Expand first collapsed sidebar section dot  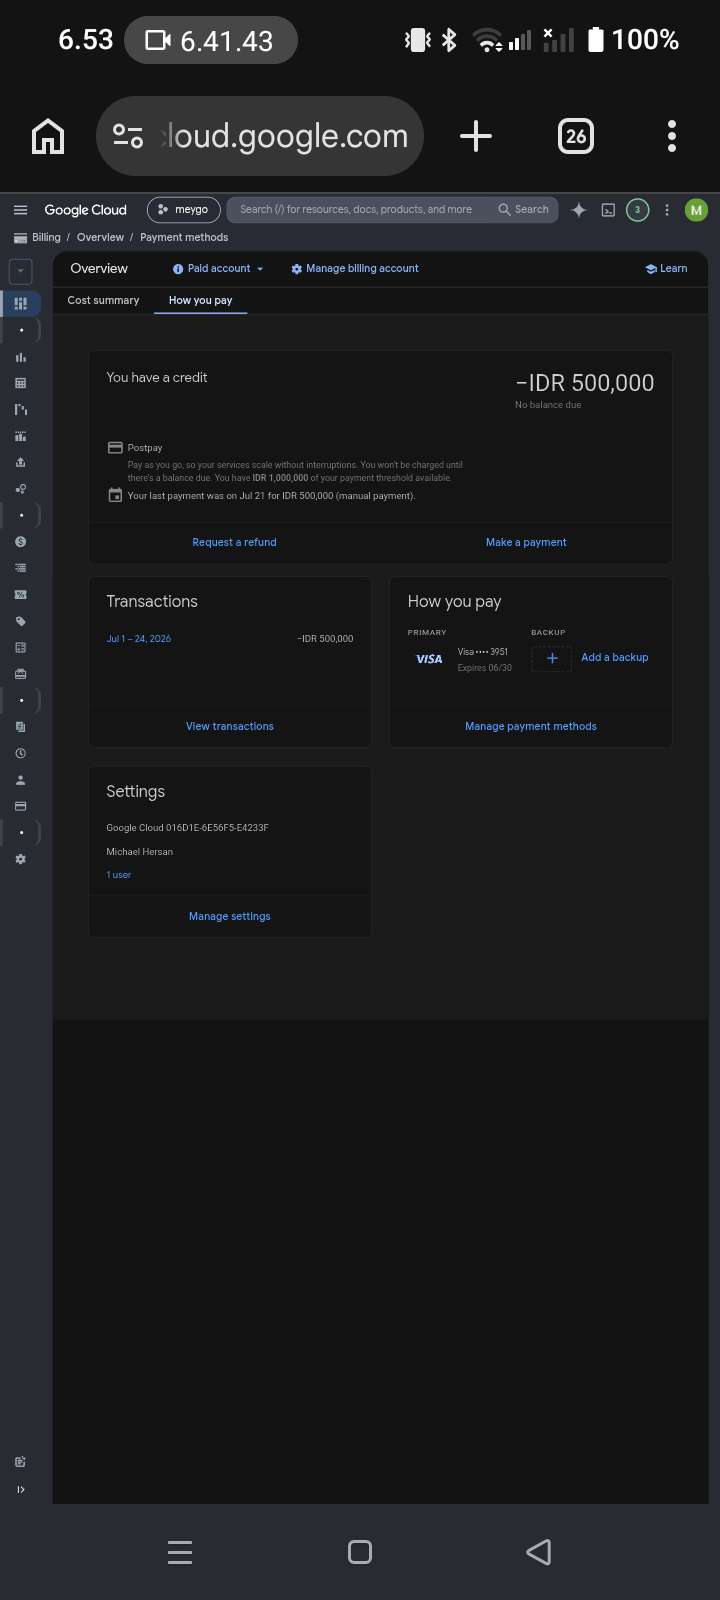[x=21, y=330]
